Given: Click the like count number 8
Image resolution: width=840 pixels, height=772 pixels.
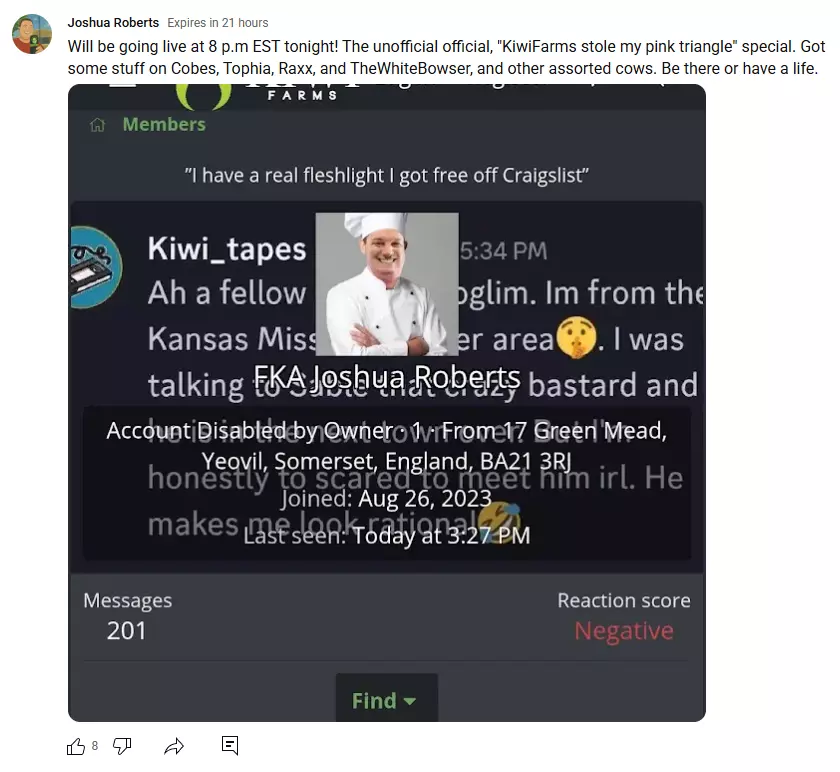Looking at the screenshot, I should coord(95,746).
